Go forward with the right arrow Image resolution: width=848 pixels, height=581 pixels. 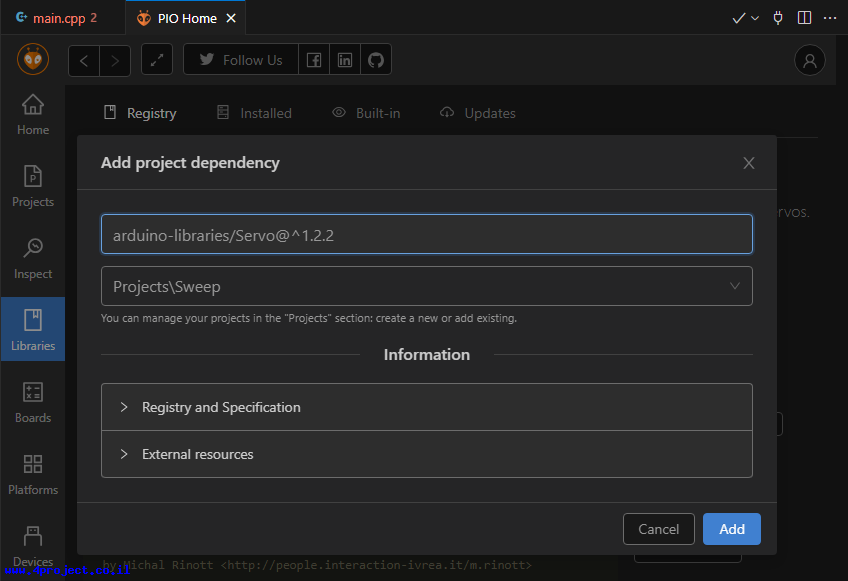[115, 60]
